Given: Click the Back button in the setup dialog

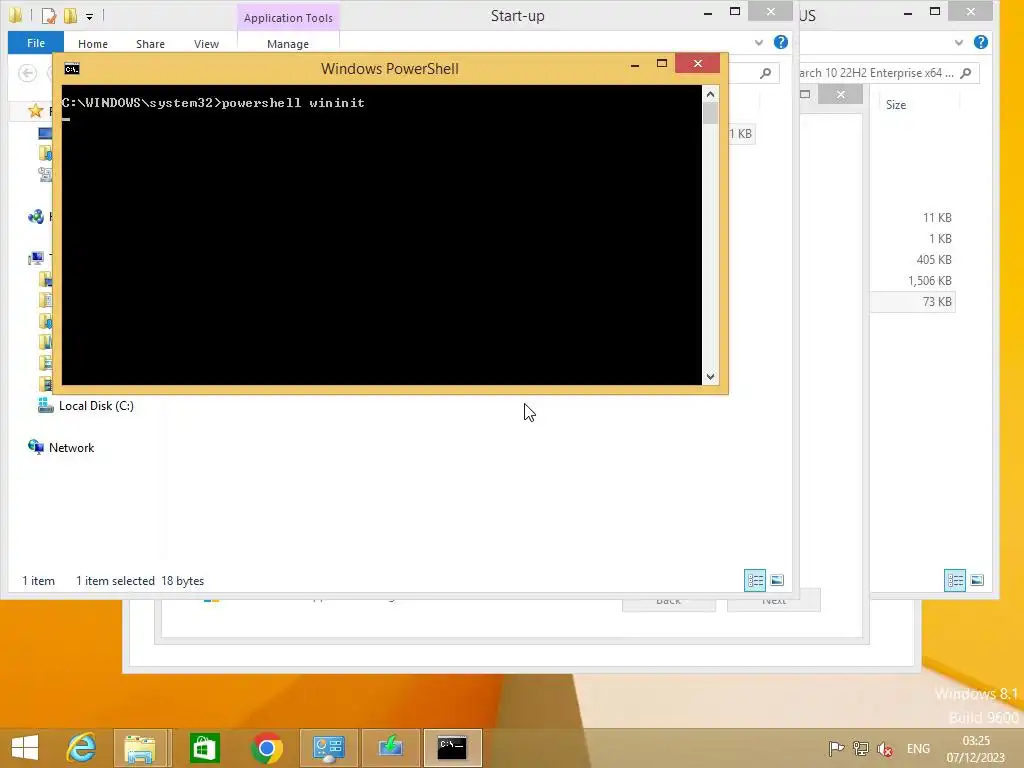Looking at the screenshot, I should [669, 601].
